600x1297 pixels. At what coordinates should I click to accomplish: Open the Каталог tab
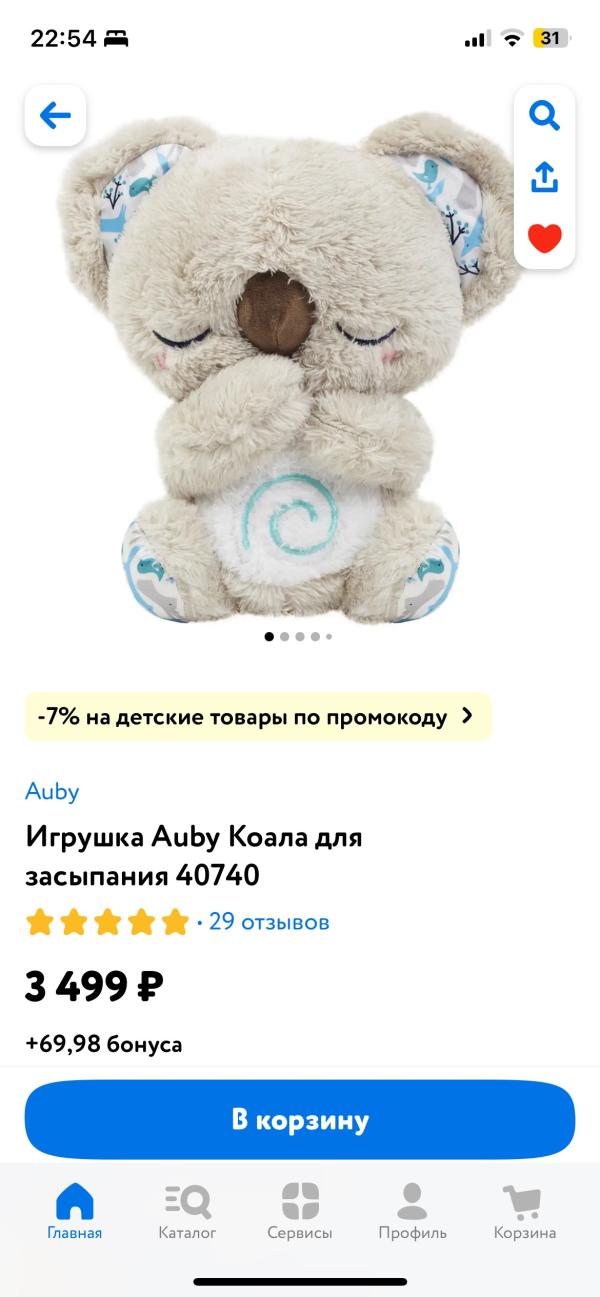point(187,1211)
